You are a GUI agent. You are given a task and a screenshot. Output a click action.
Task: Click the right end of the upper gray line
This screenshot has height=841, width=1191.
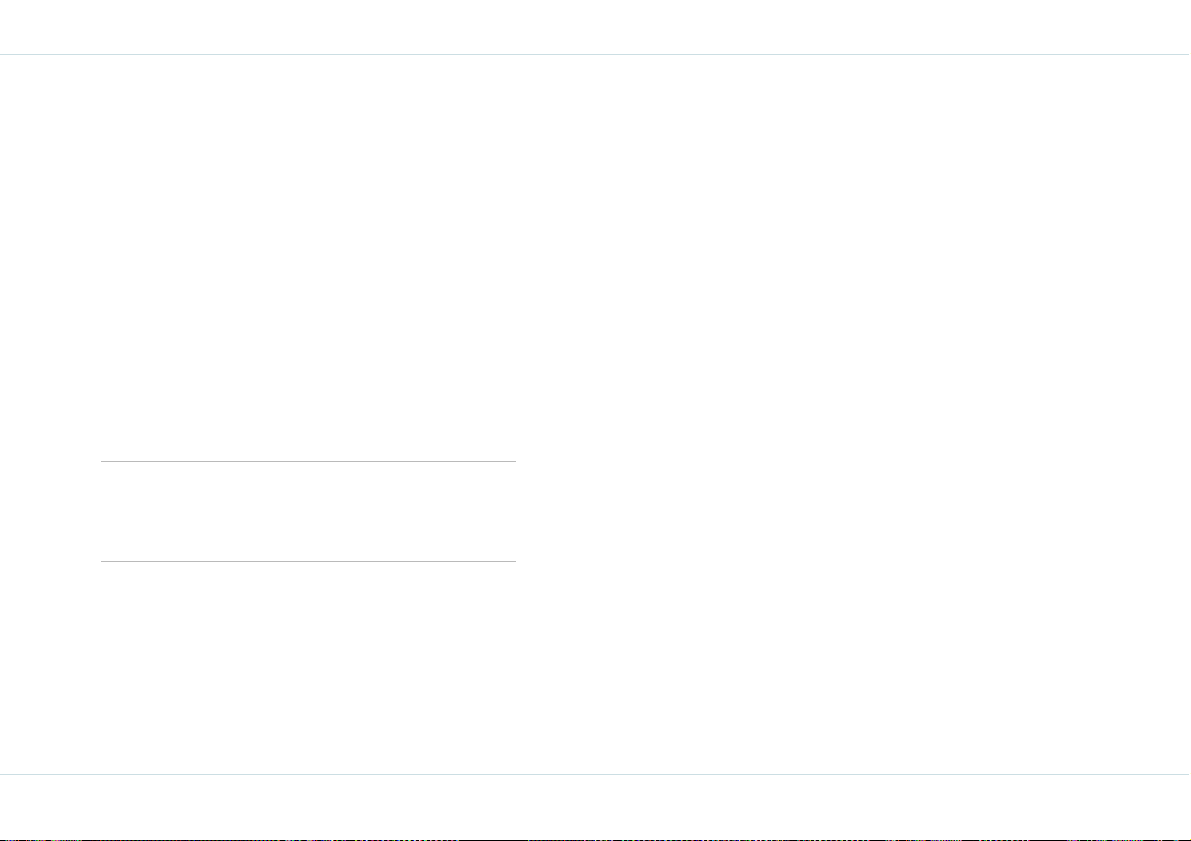[x=514, y=461]
